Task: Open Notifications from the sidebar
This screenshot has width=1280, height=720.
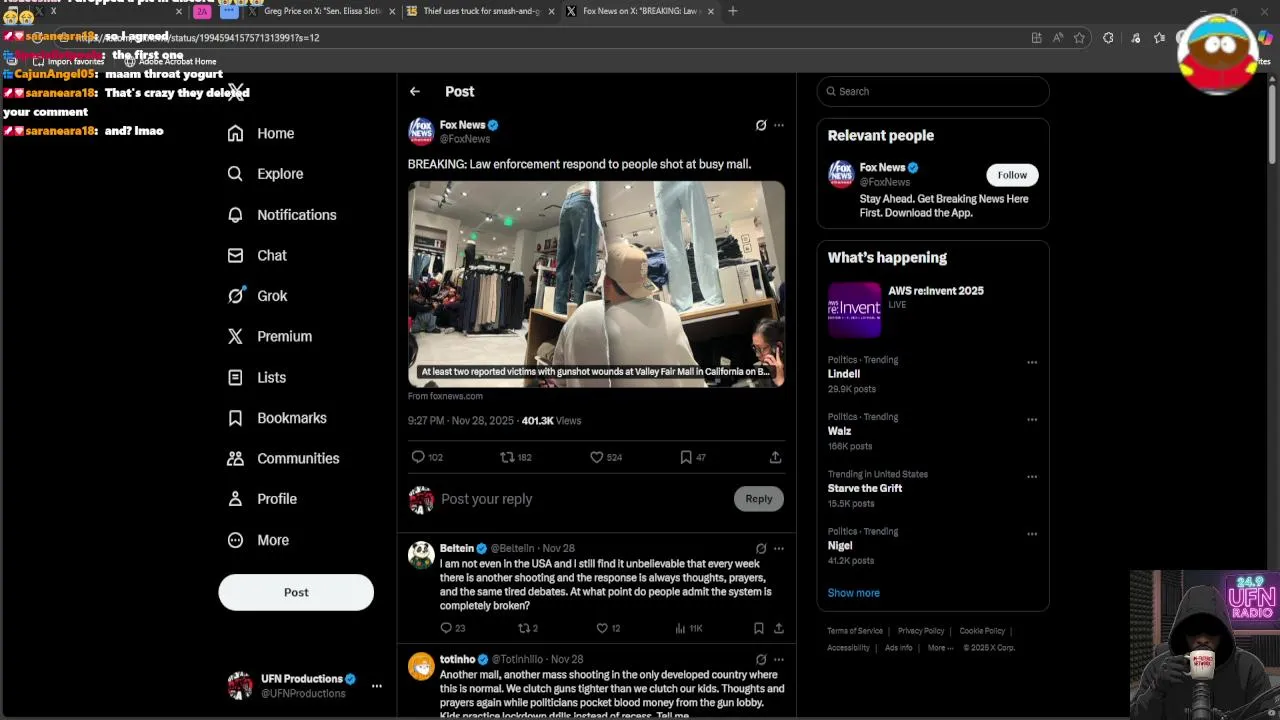Action: [x=282, y=215]
